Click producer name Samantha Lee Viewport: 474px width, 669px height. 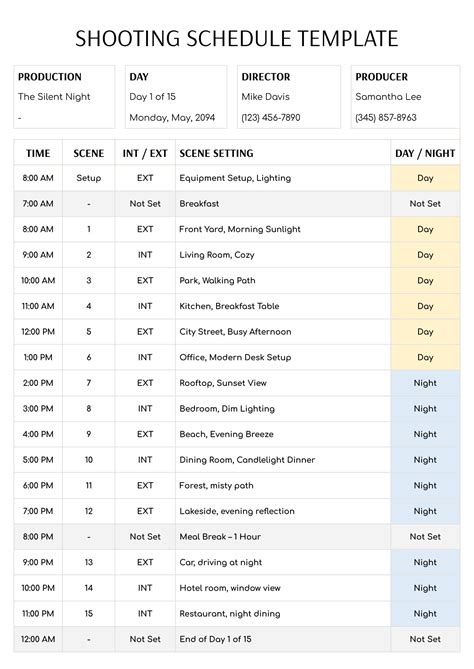(388, 97)
